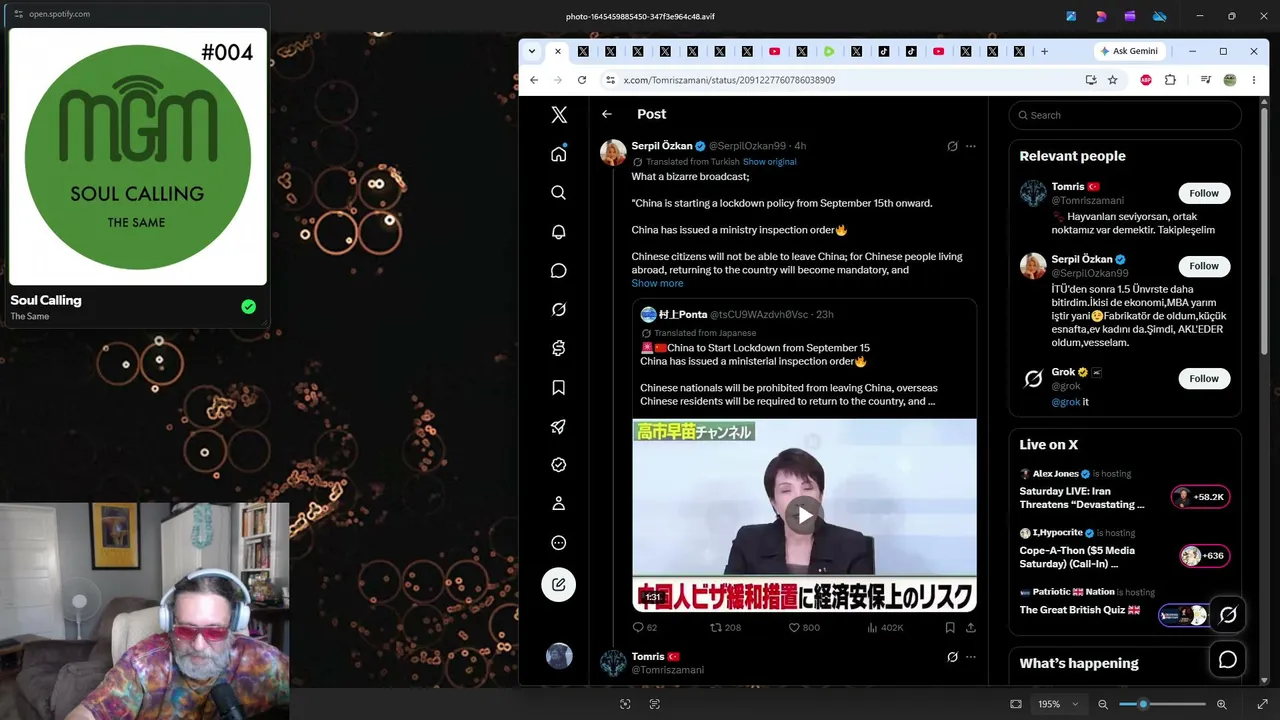
Task: Click fit-to-window icon in photo viewer
Action: 1016,704
